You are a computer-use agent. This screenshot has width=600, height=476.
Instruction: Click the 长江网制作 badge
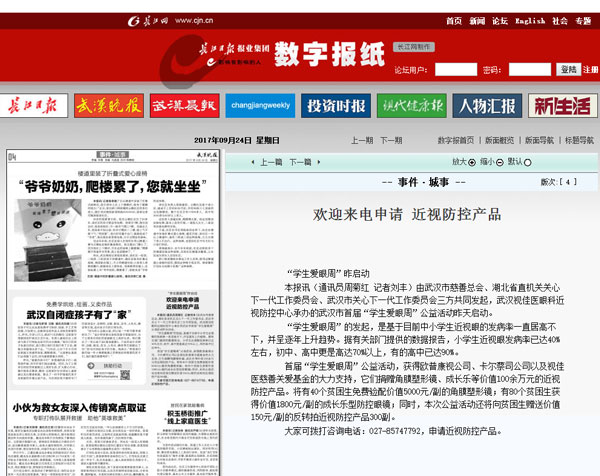coord(414,47)
